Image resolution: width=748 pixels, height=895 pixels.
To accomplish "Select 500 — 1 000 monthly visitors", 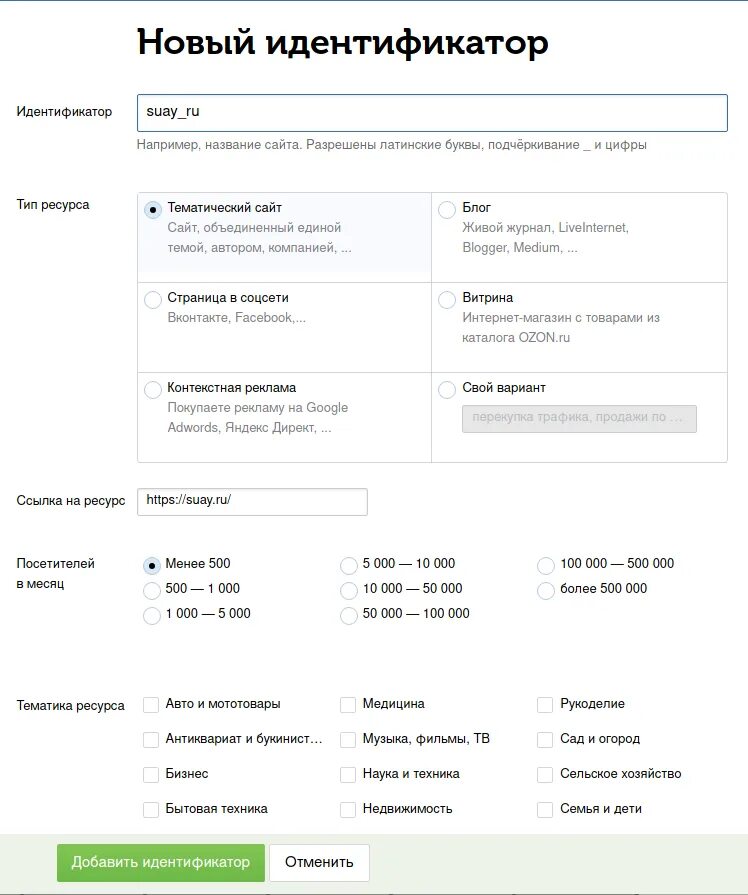I will click(x=151, y=591).
